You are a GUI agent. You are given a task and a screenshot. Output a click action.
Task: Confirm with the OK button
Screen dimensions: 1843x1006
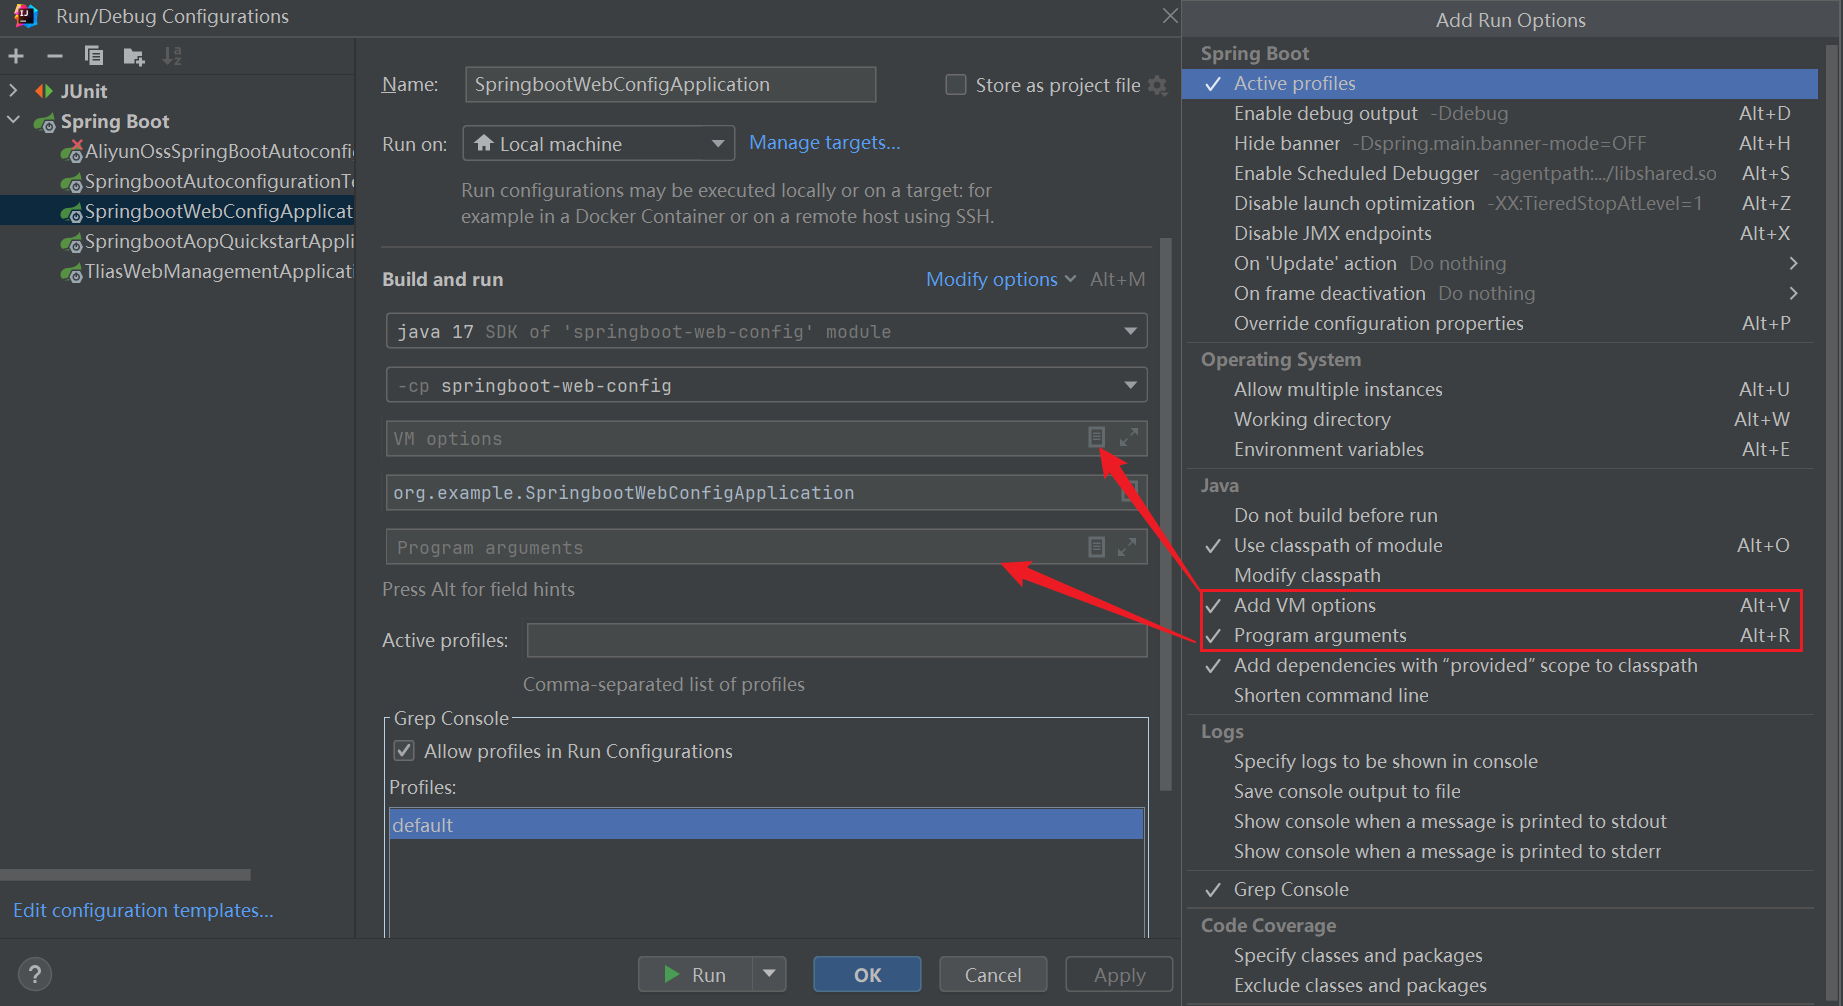[x=867, y=973]
